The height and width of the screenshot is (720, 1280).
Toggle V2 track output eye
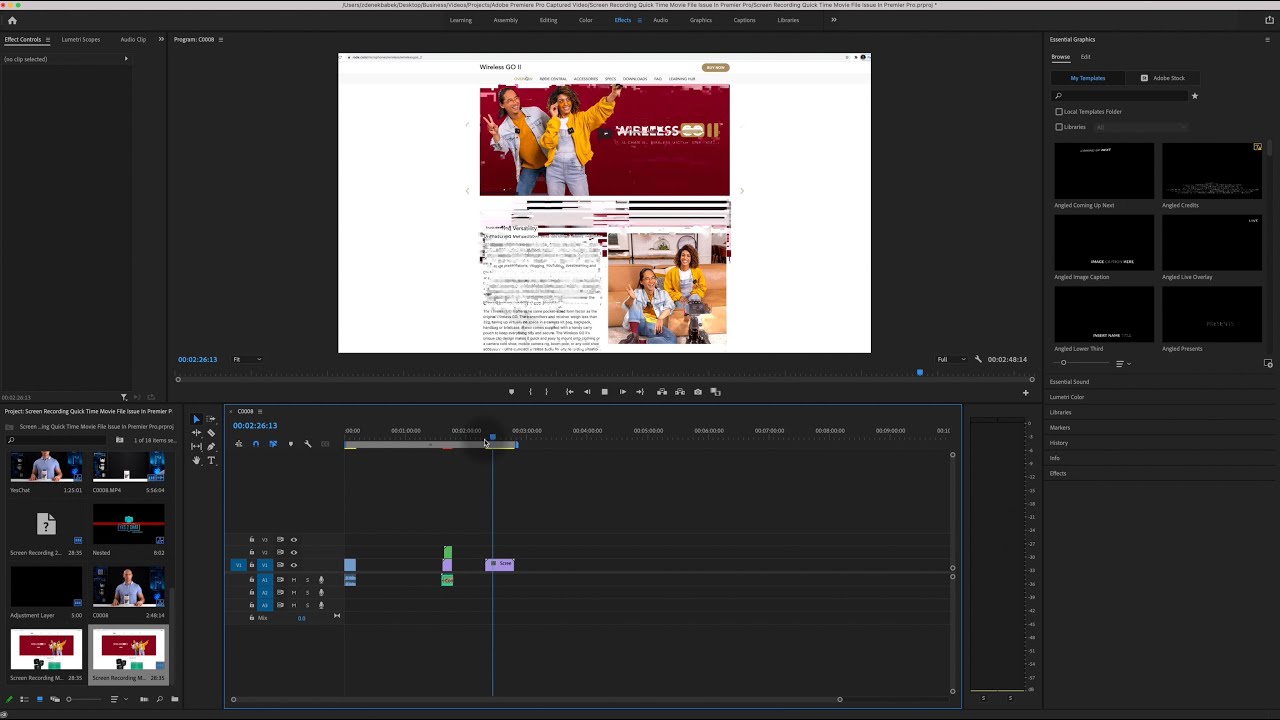tap(293, 552)
